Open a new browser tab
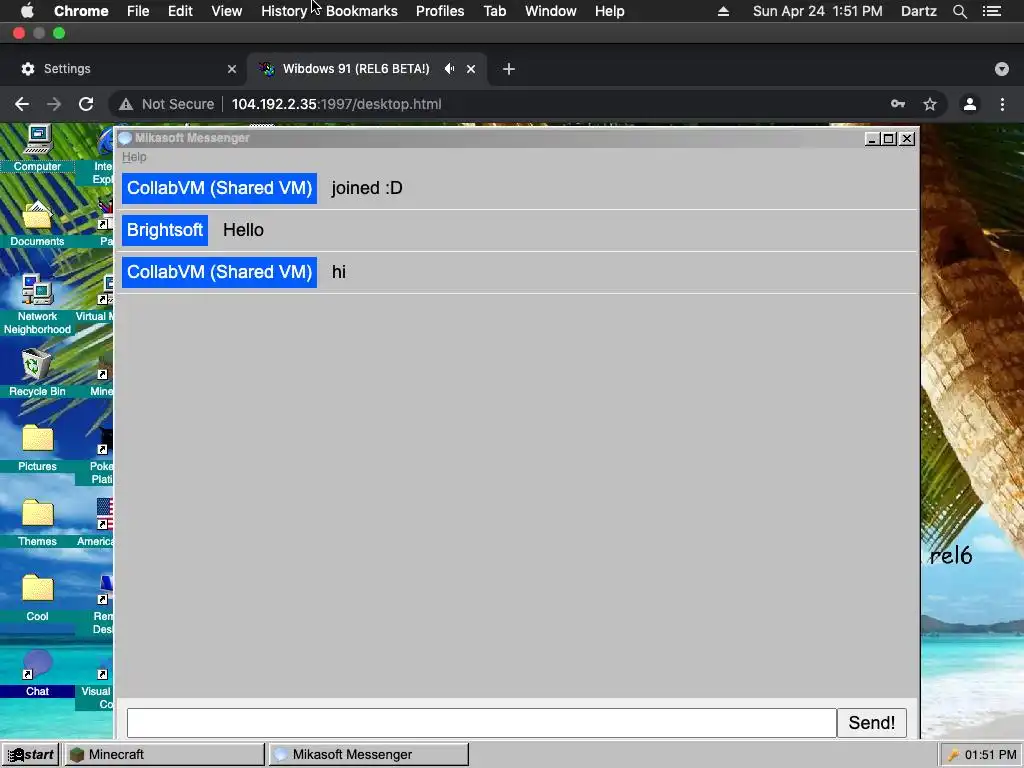 509,69
